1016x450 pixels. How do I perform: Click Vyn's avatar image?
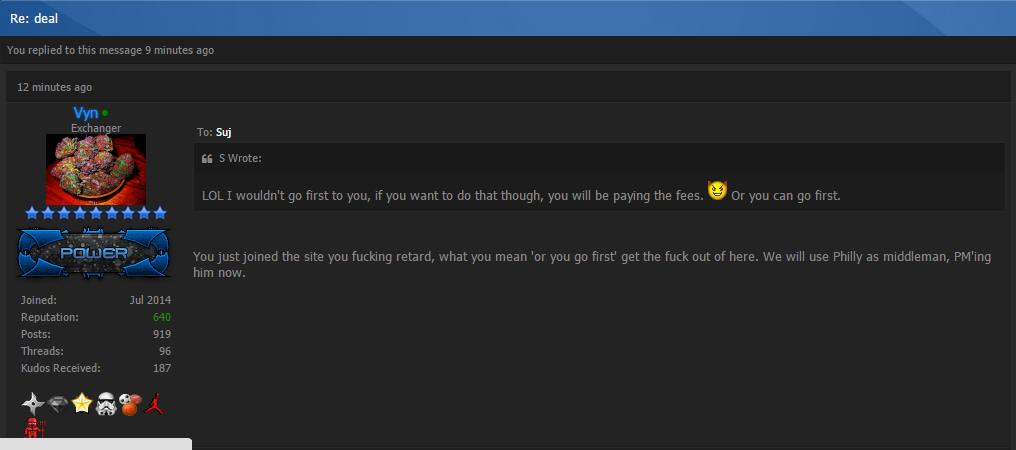tap(96, 169)
